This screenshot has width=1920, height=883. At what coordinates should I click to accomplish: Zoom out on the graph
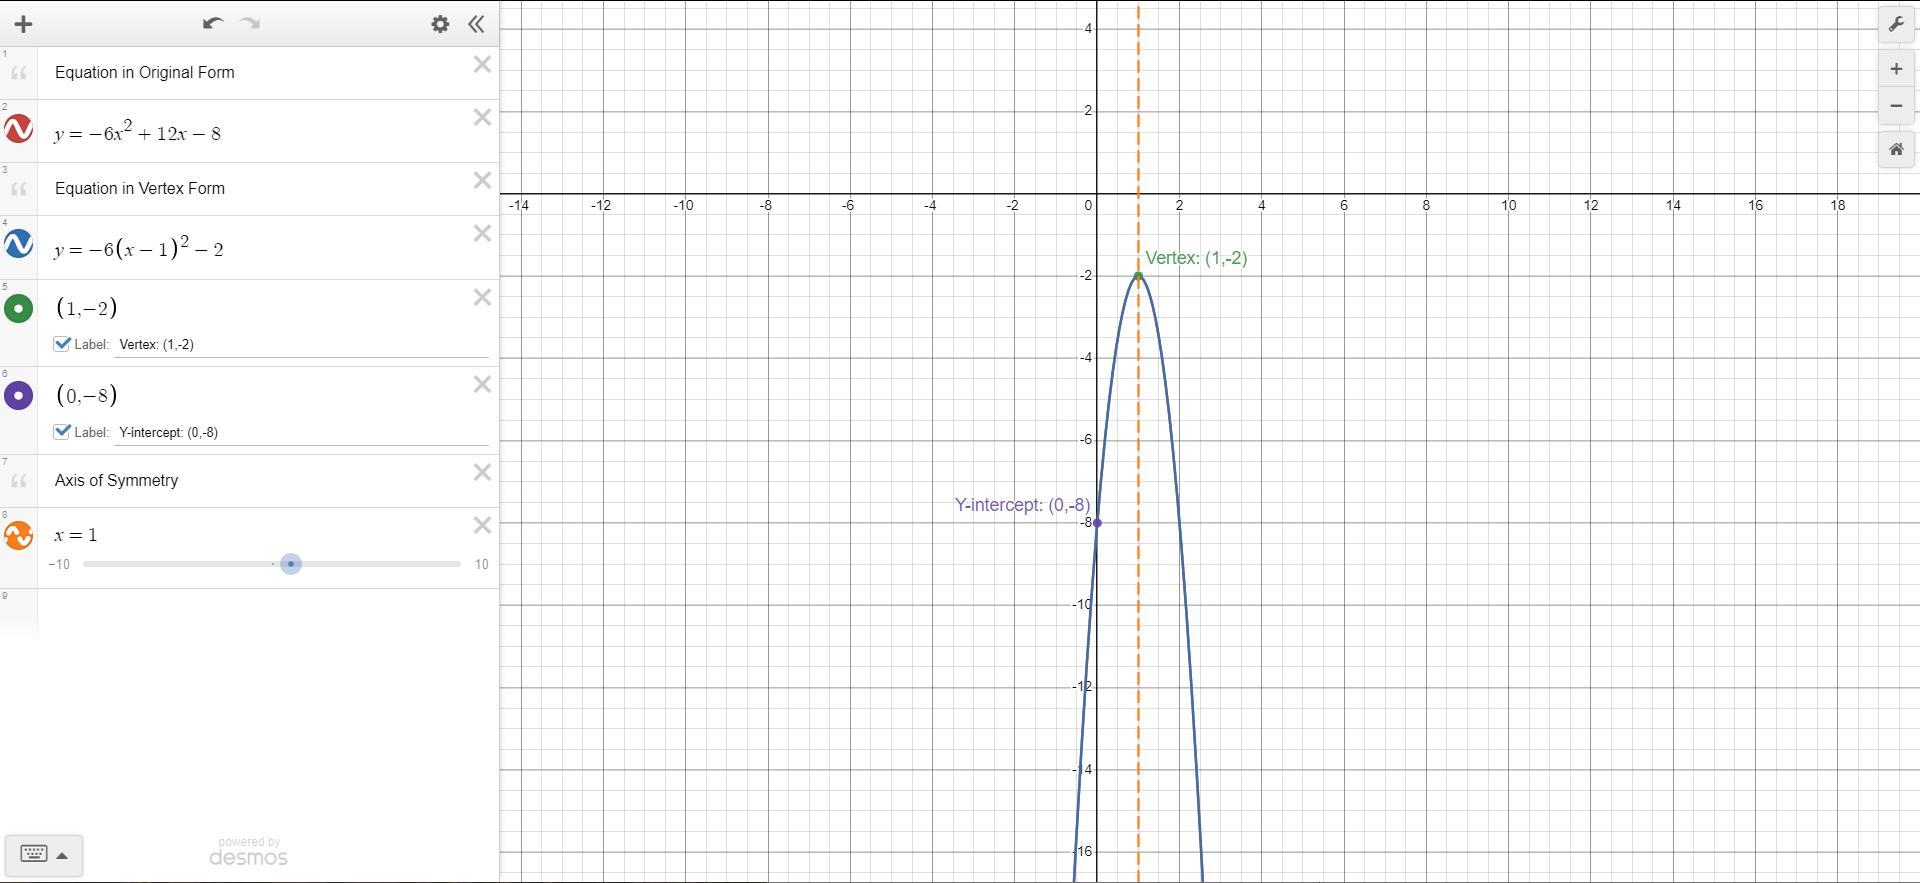(x=1896, y=106)
